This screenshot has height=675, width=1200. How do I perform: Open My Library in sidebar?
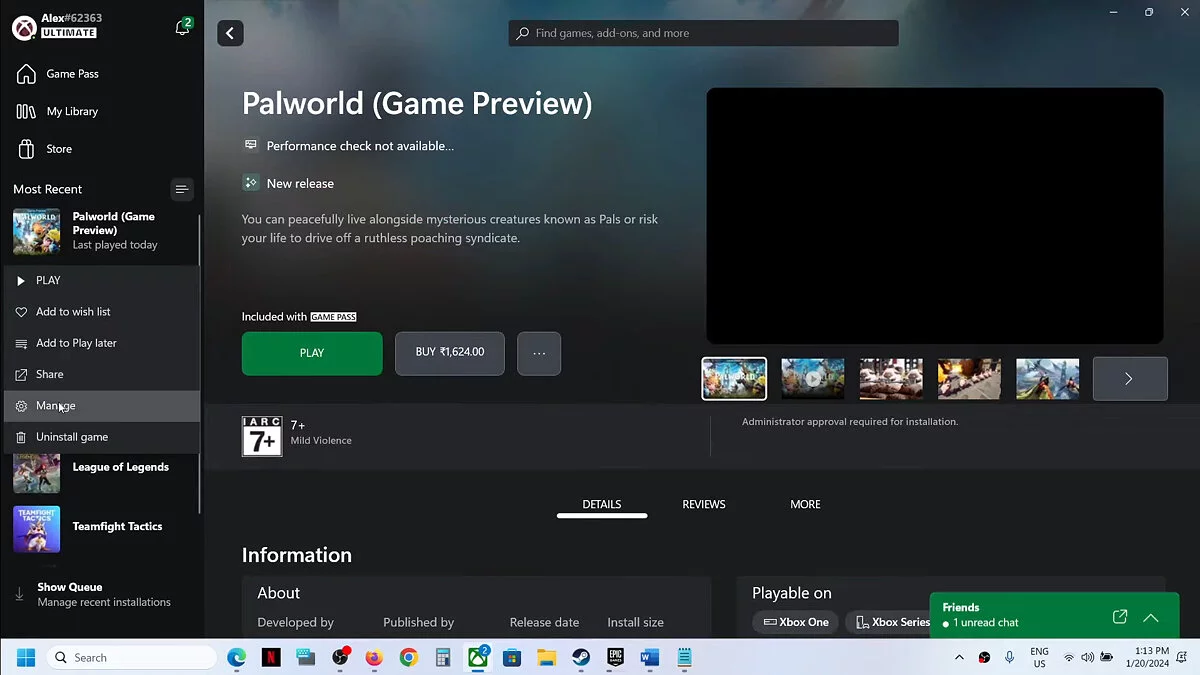[72, 112]
